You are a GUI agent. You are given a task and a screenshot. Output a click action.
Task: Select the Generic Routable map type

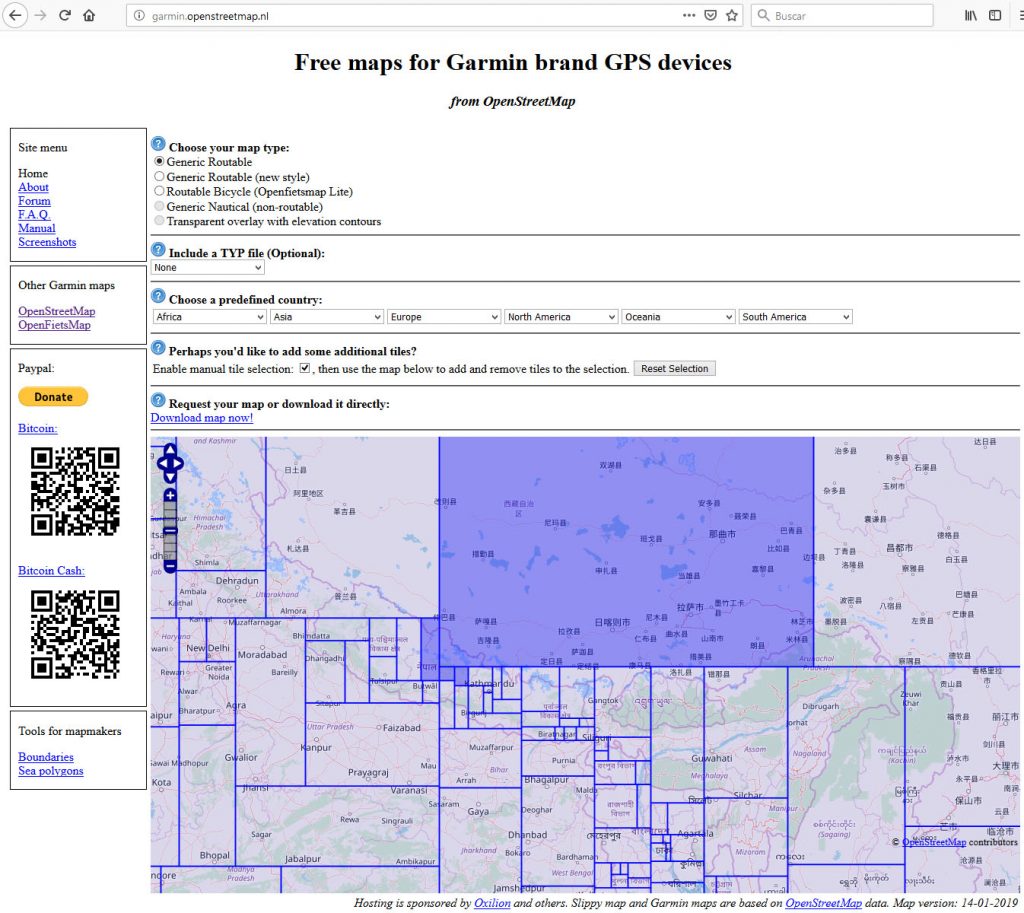[x=159, y=161]
